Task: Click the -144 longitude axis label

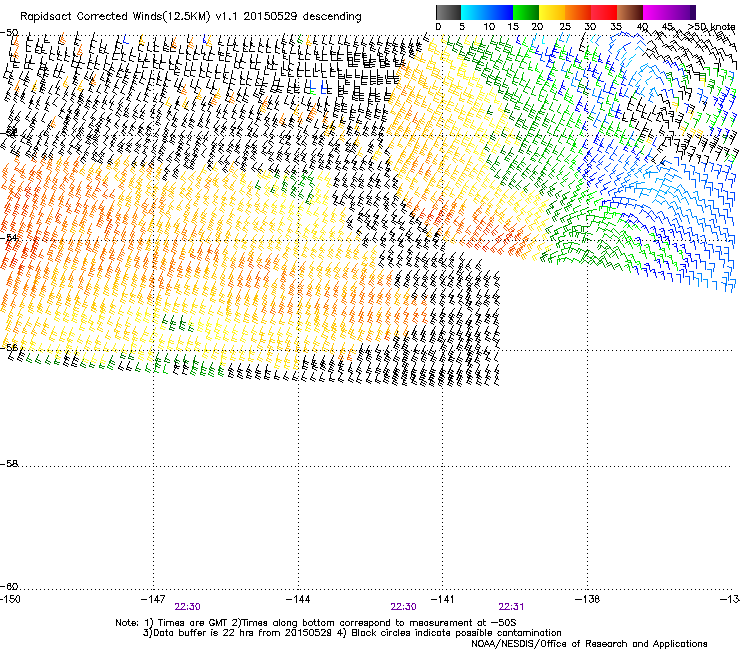Action: [x=298, y=599]
